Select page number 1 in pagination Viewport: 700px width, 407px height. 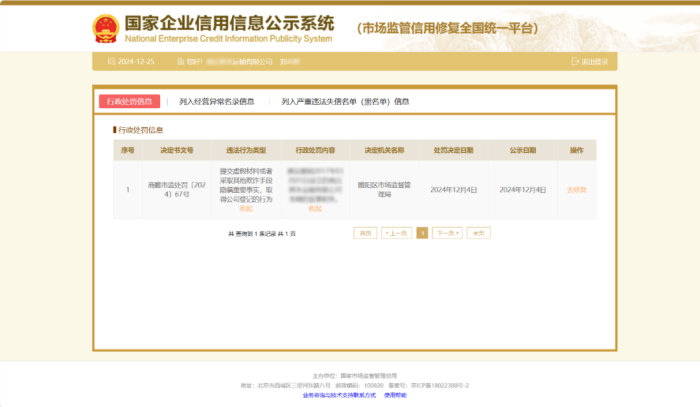(422, 233)
